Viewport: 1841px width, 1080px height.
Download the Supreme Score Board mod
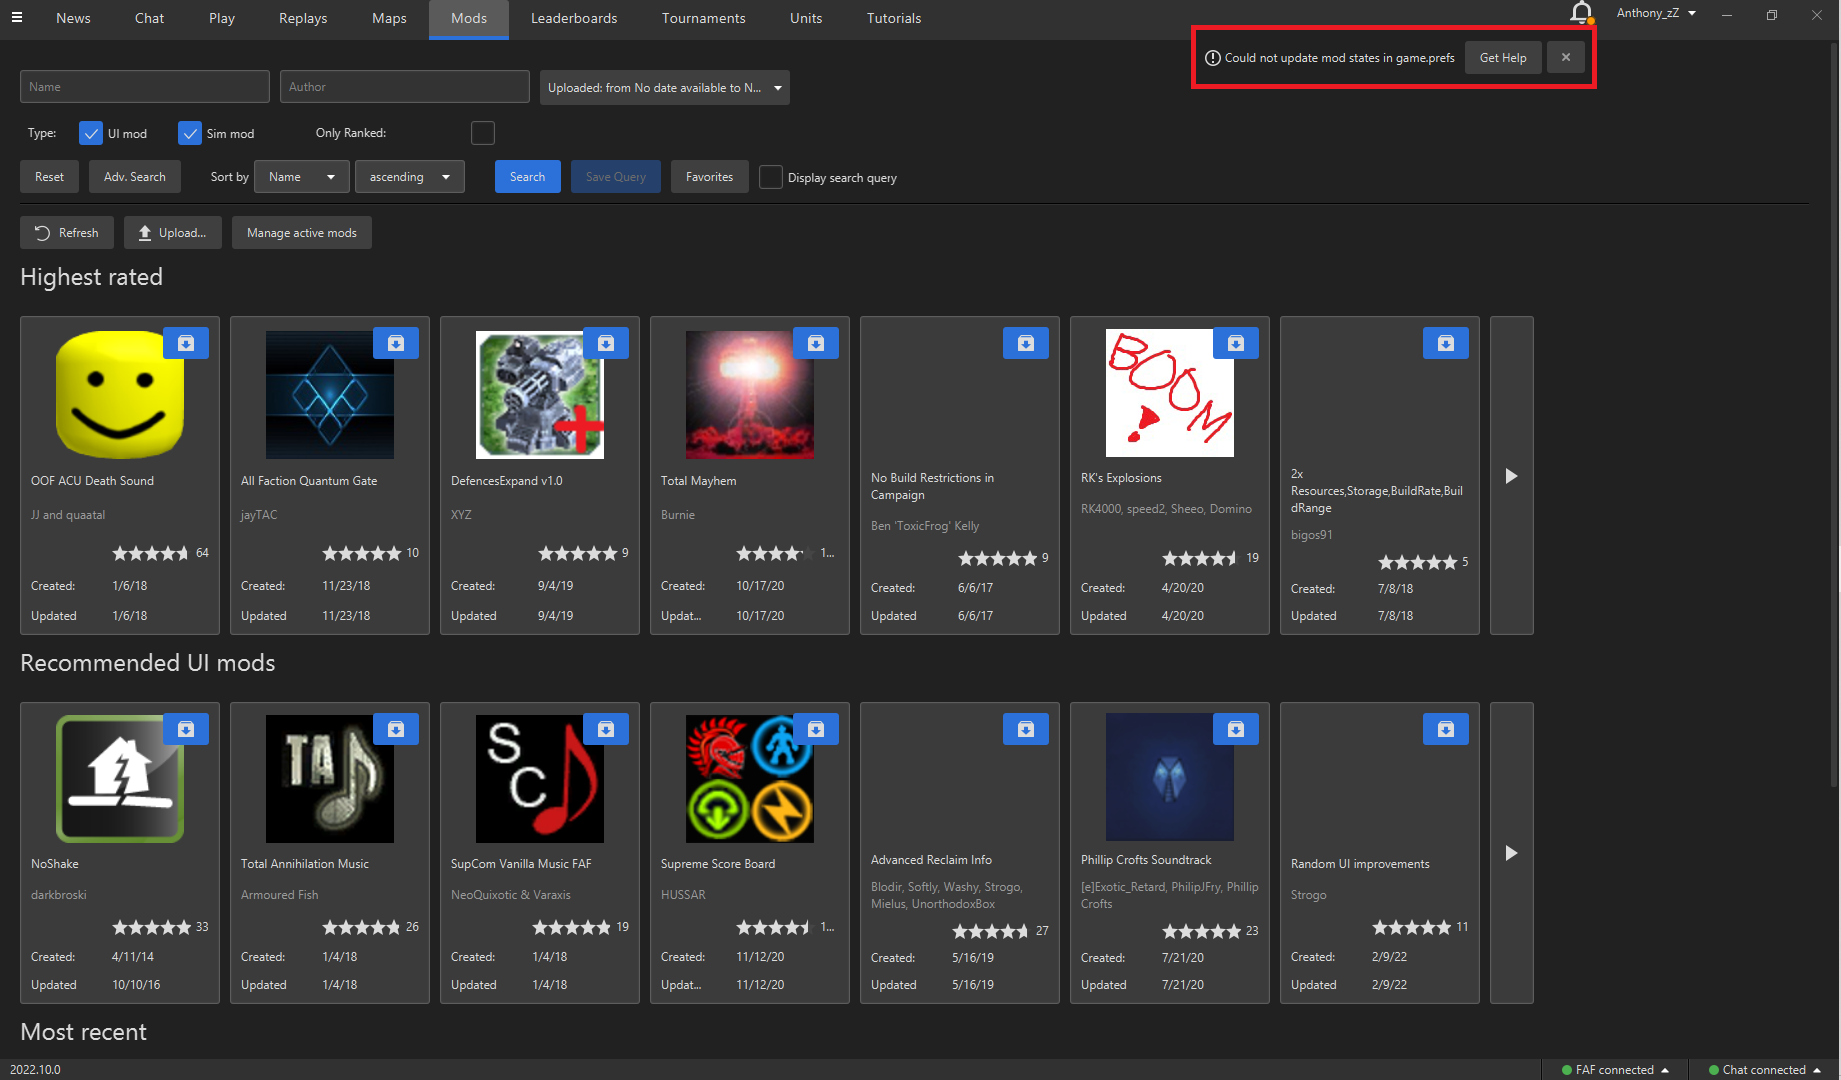click(x=816, y=729)
